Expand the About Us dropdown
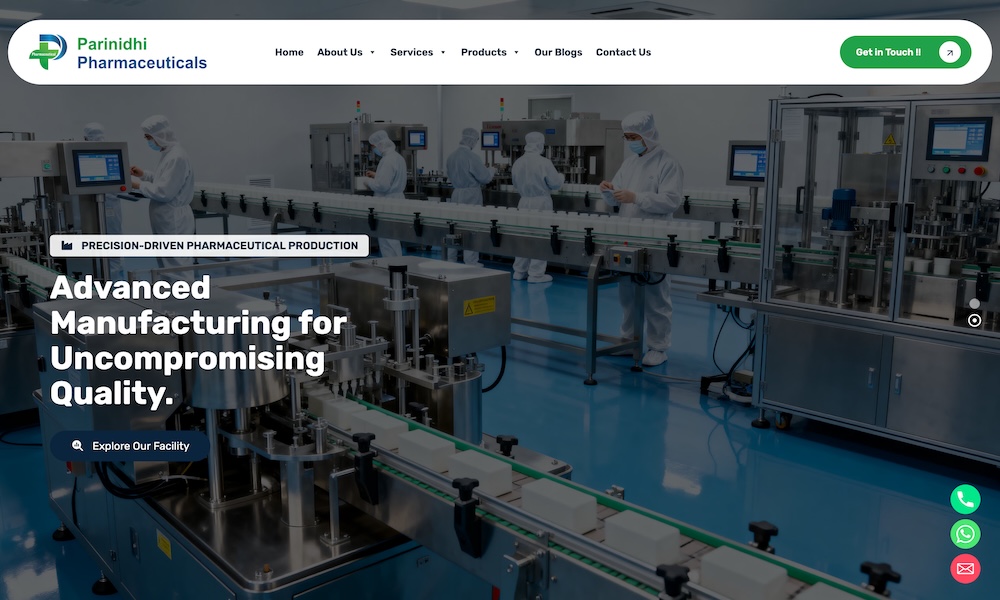The height and width of the screenshot is (600, 1000). coord(346,52)
